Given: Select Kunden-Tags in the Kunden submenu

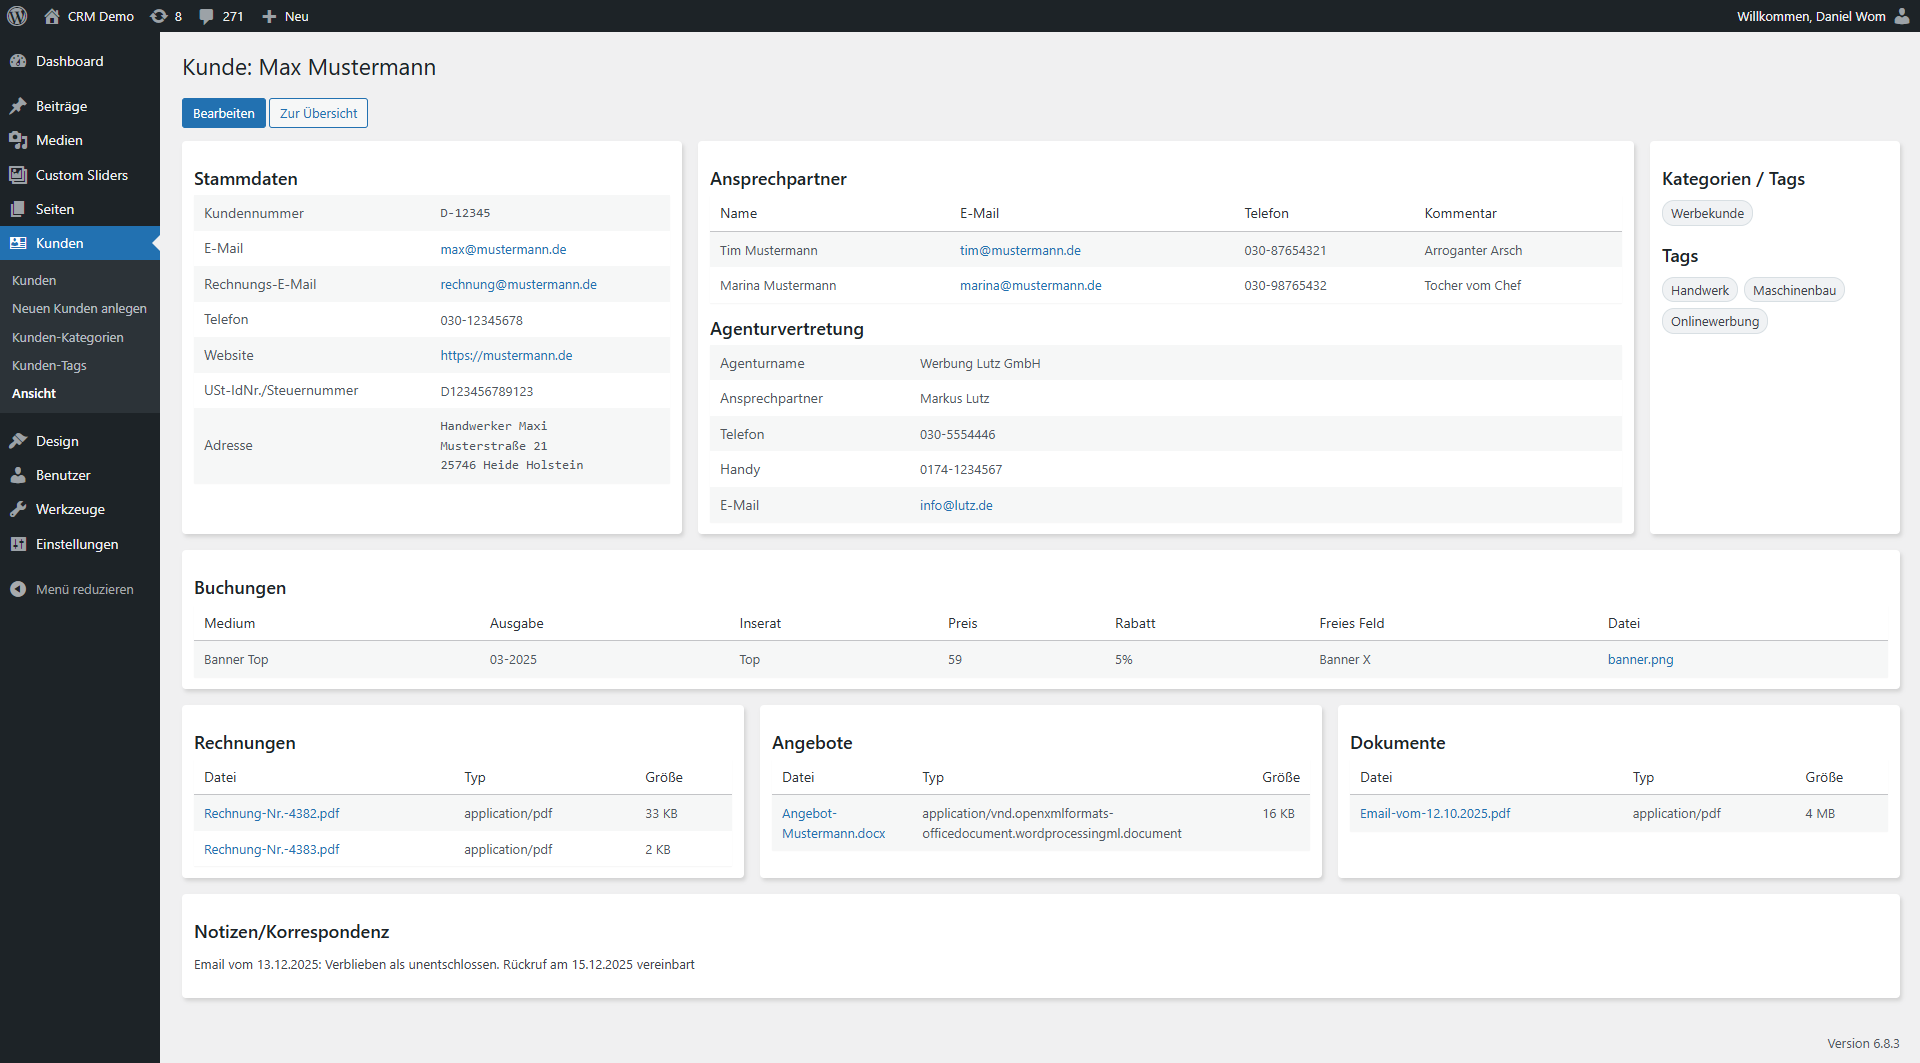Looking at the screenshot, I should coord(49,365).
